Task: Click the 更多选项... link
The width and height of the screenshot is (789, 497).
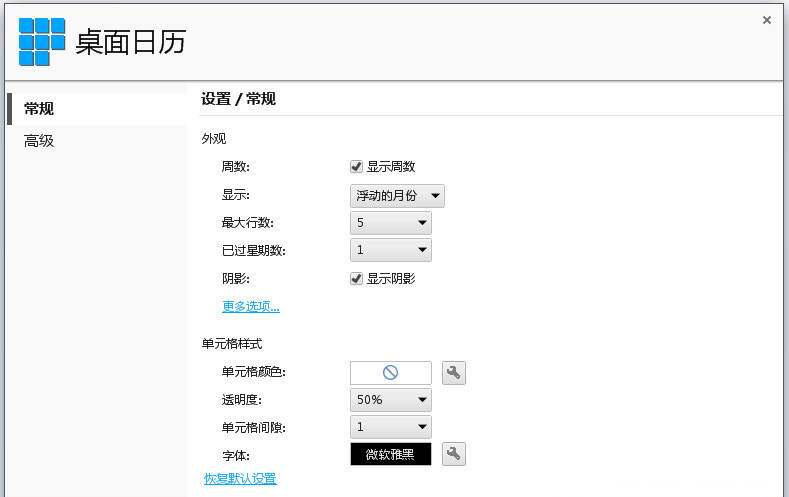Action: [251, 307]
